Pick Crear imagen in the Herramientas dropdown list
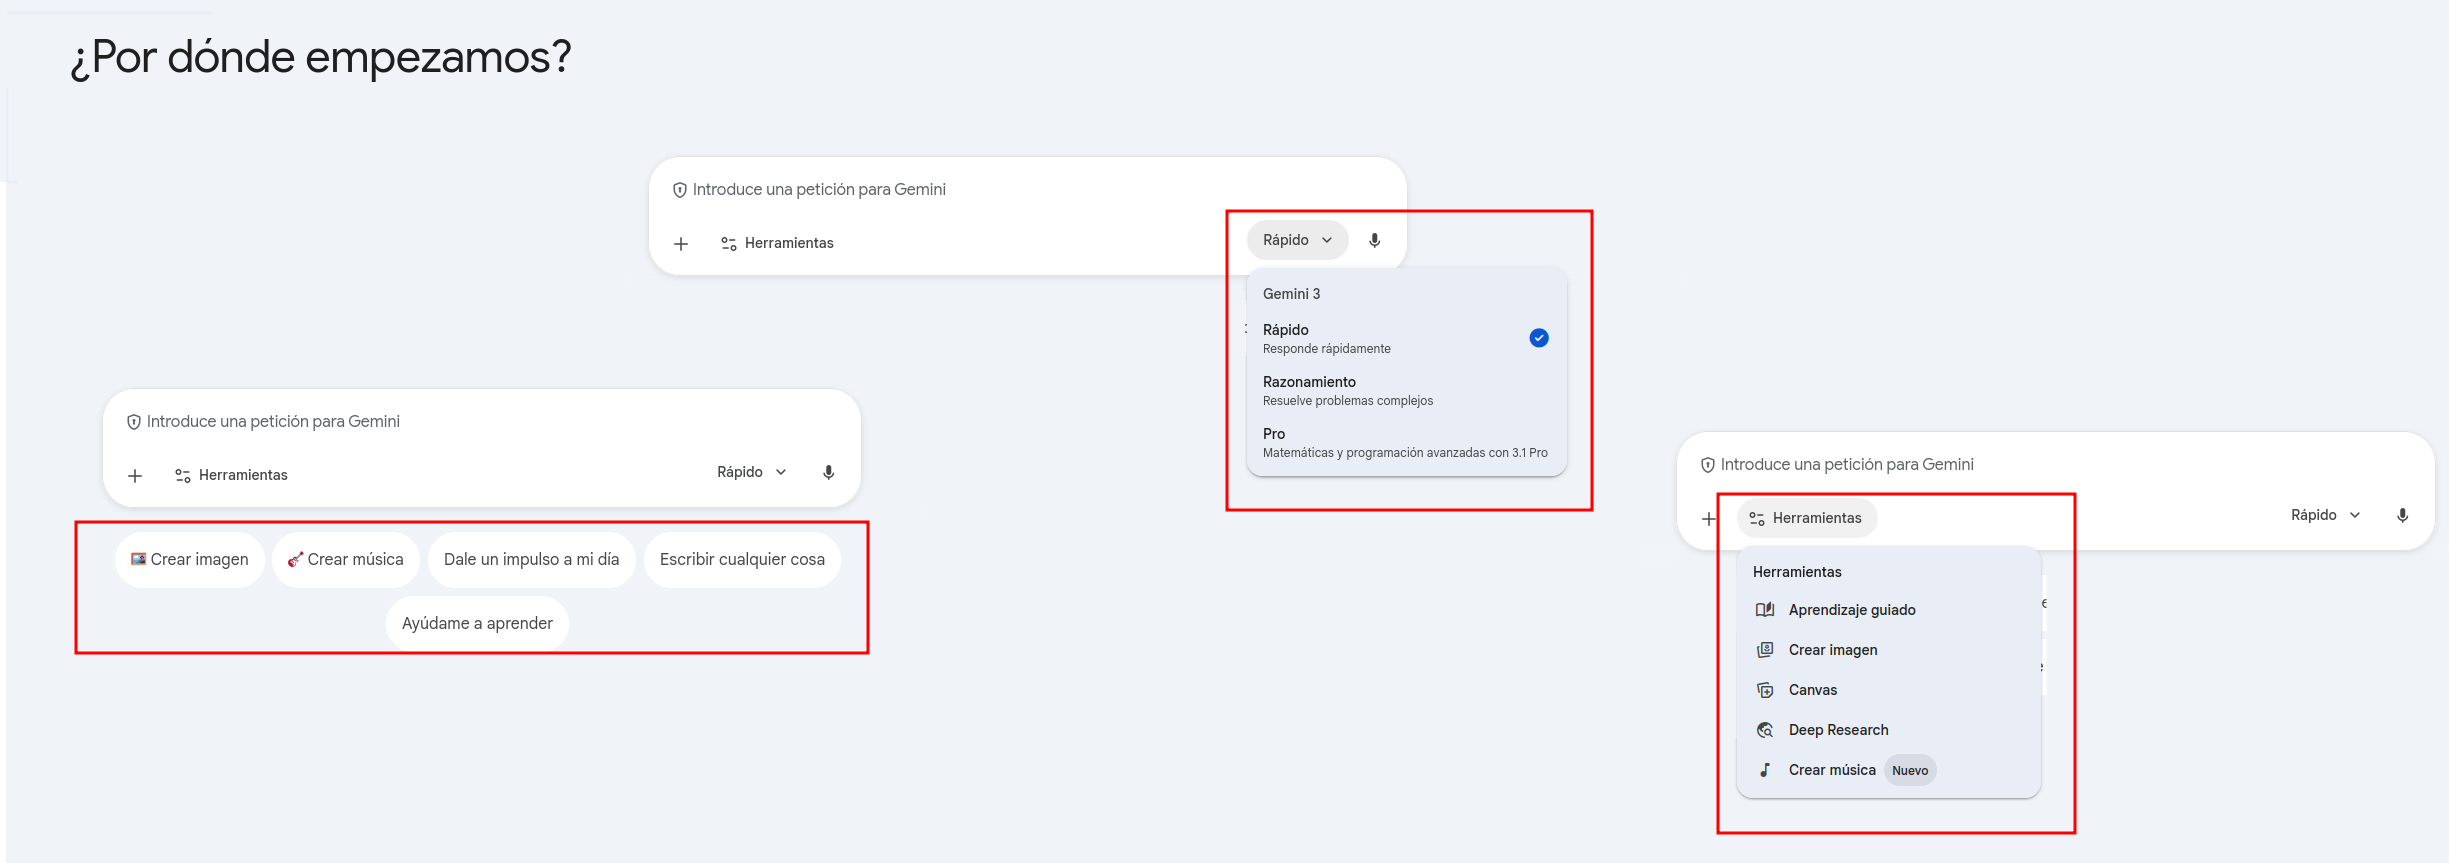Viewport: 2449px width, 863px height. [1832, 650]
